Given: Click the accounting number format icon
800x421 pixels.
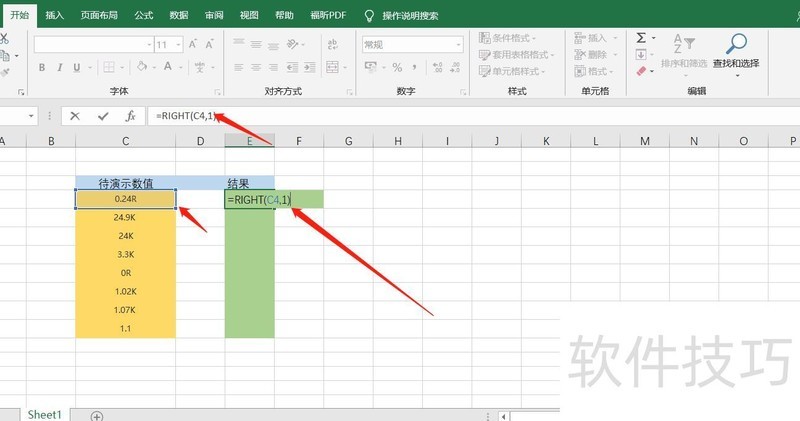Looking at the screenshot, I should 371,67.
